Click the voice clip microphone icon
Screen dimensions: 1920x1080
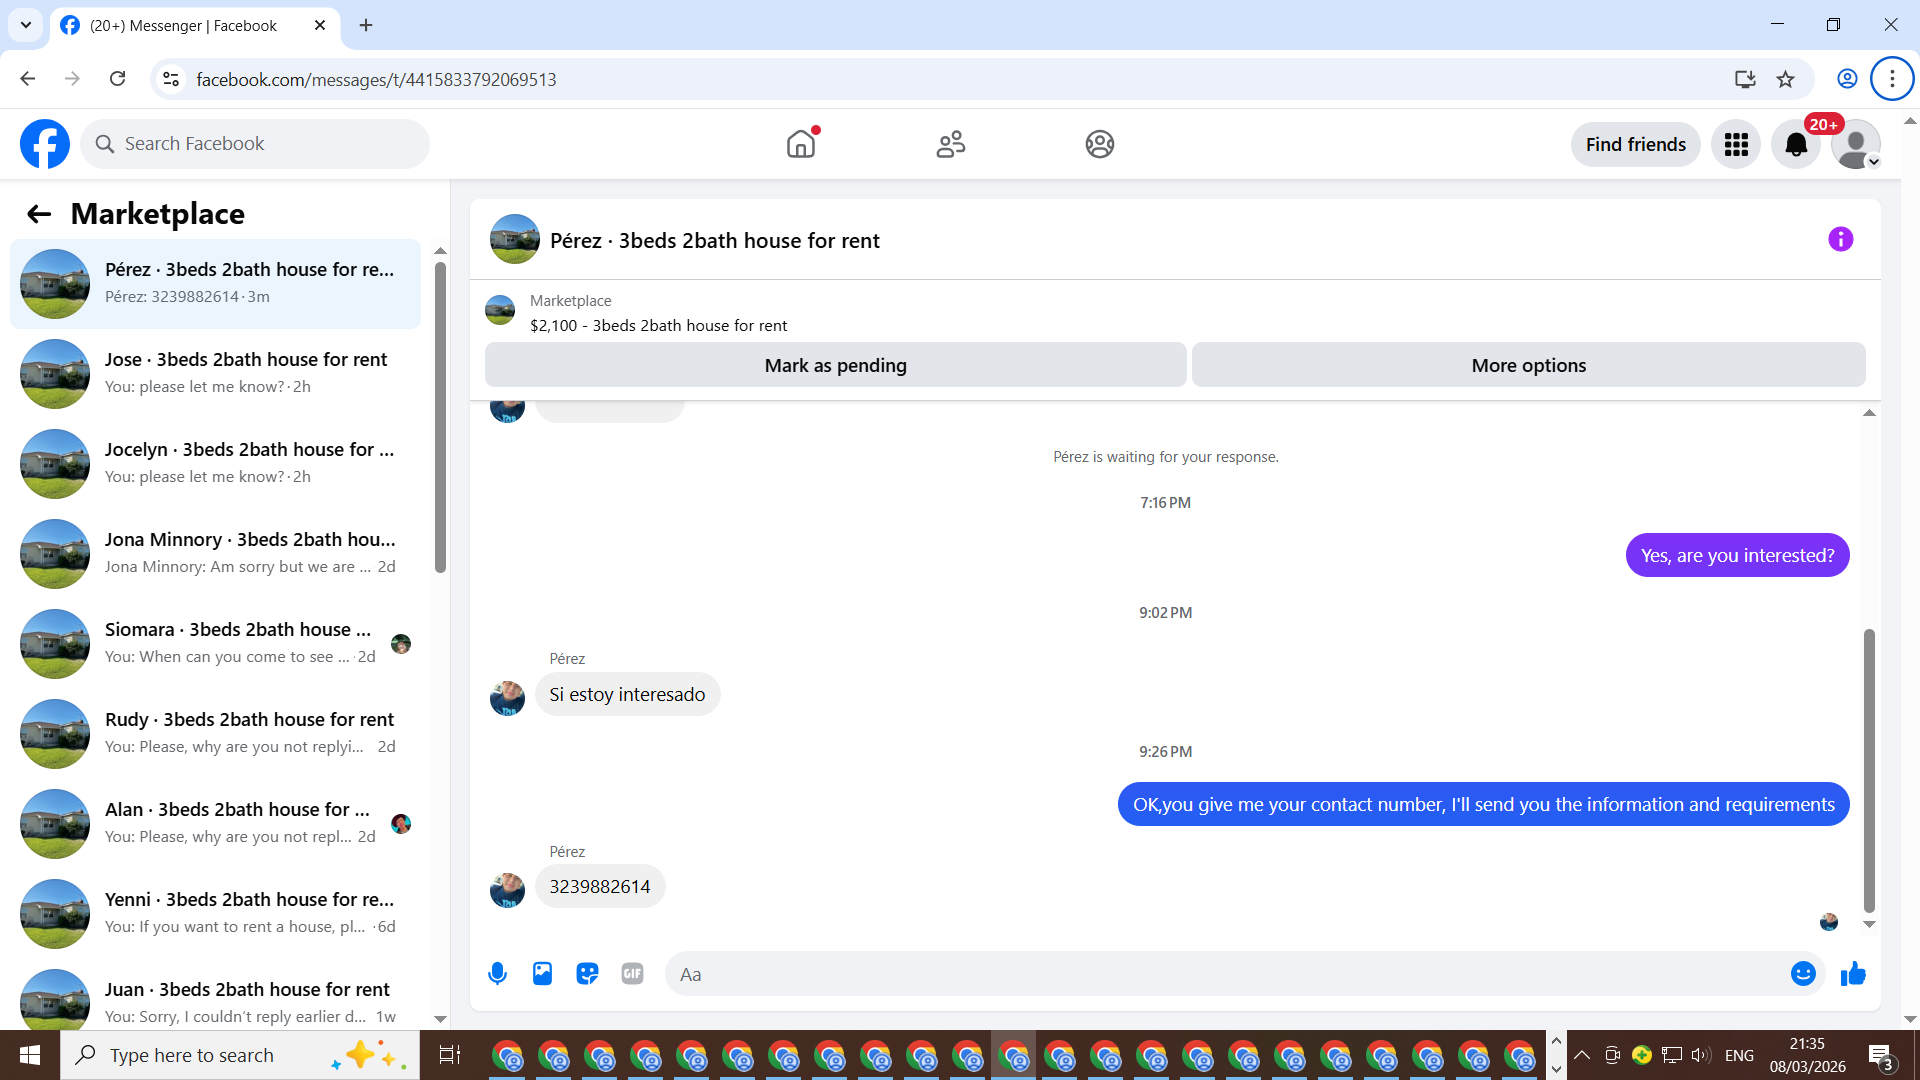click(x=497, y=973)
